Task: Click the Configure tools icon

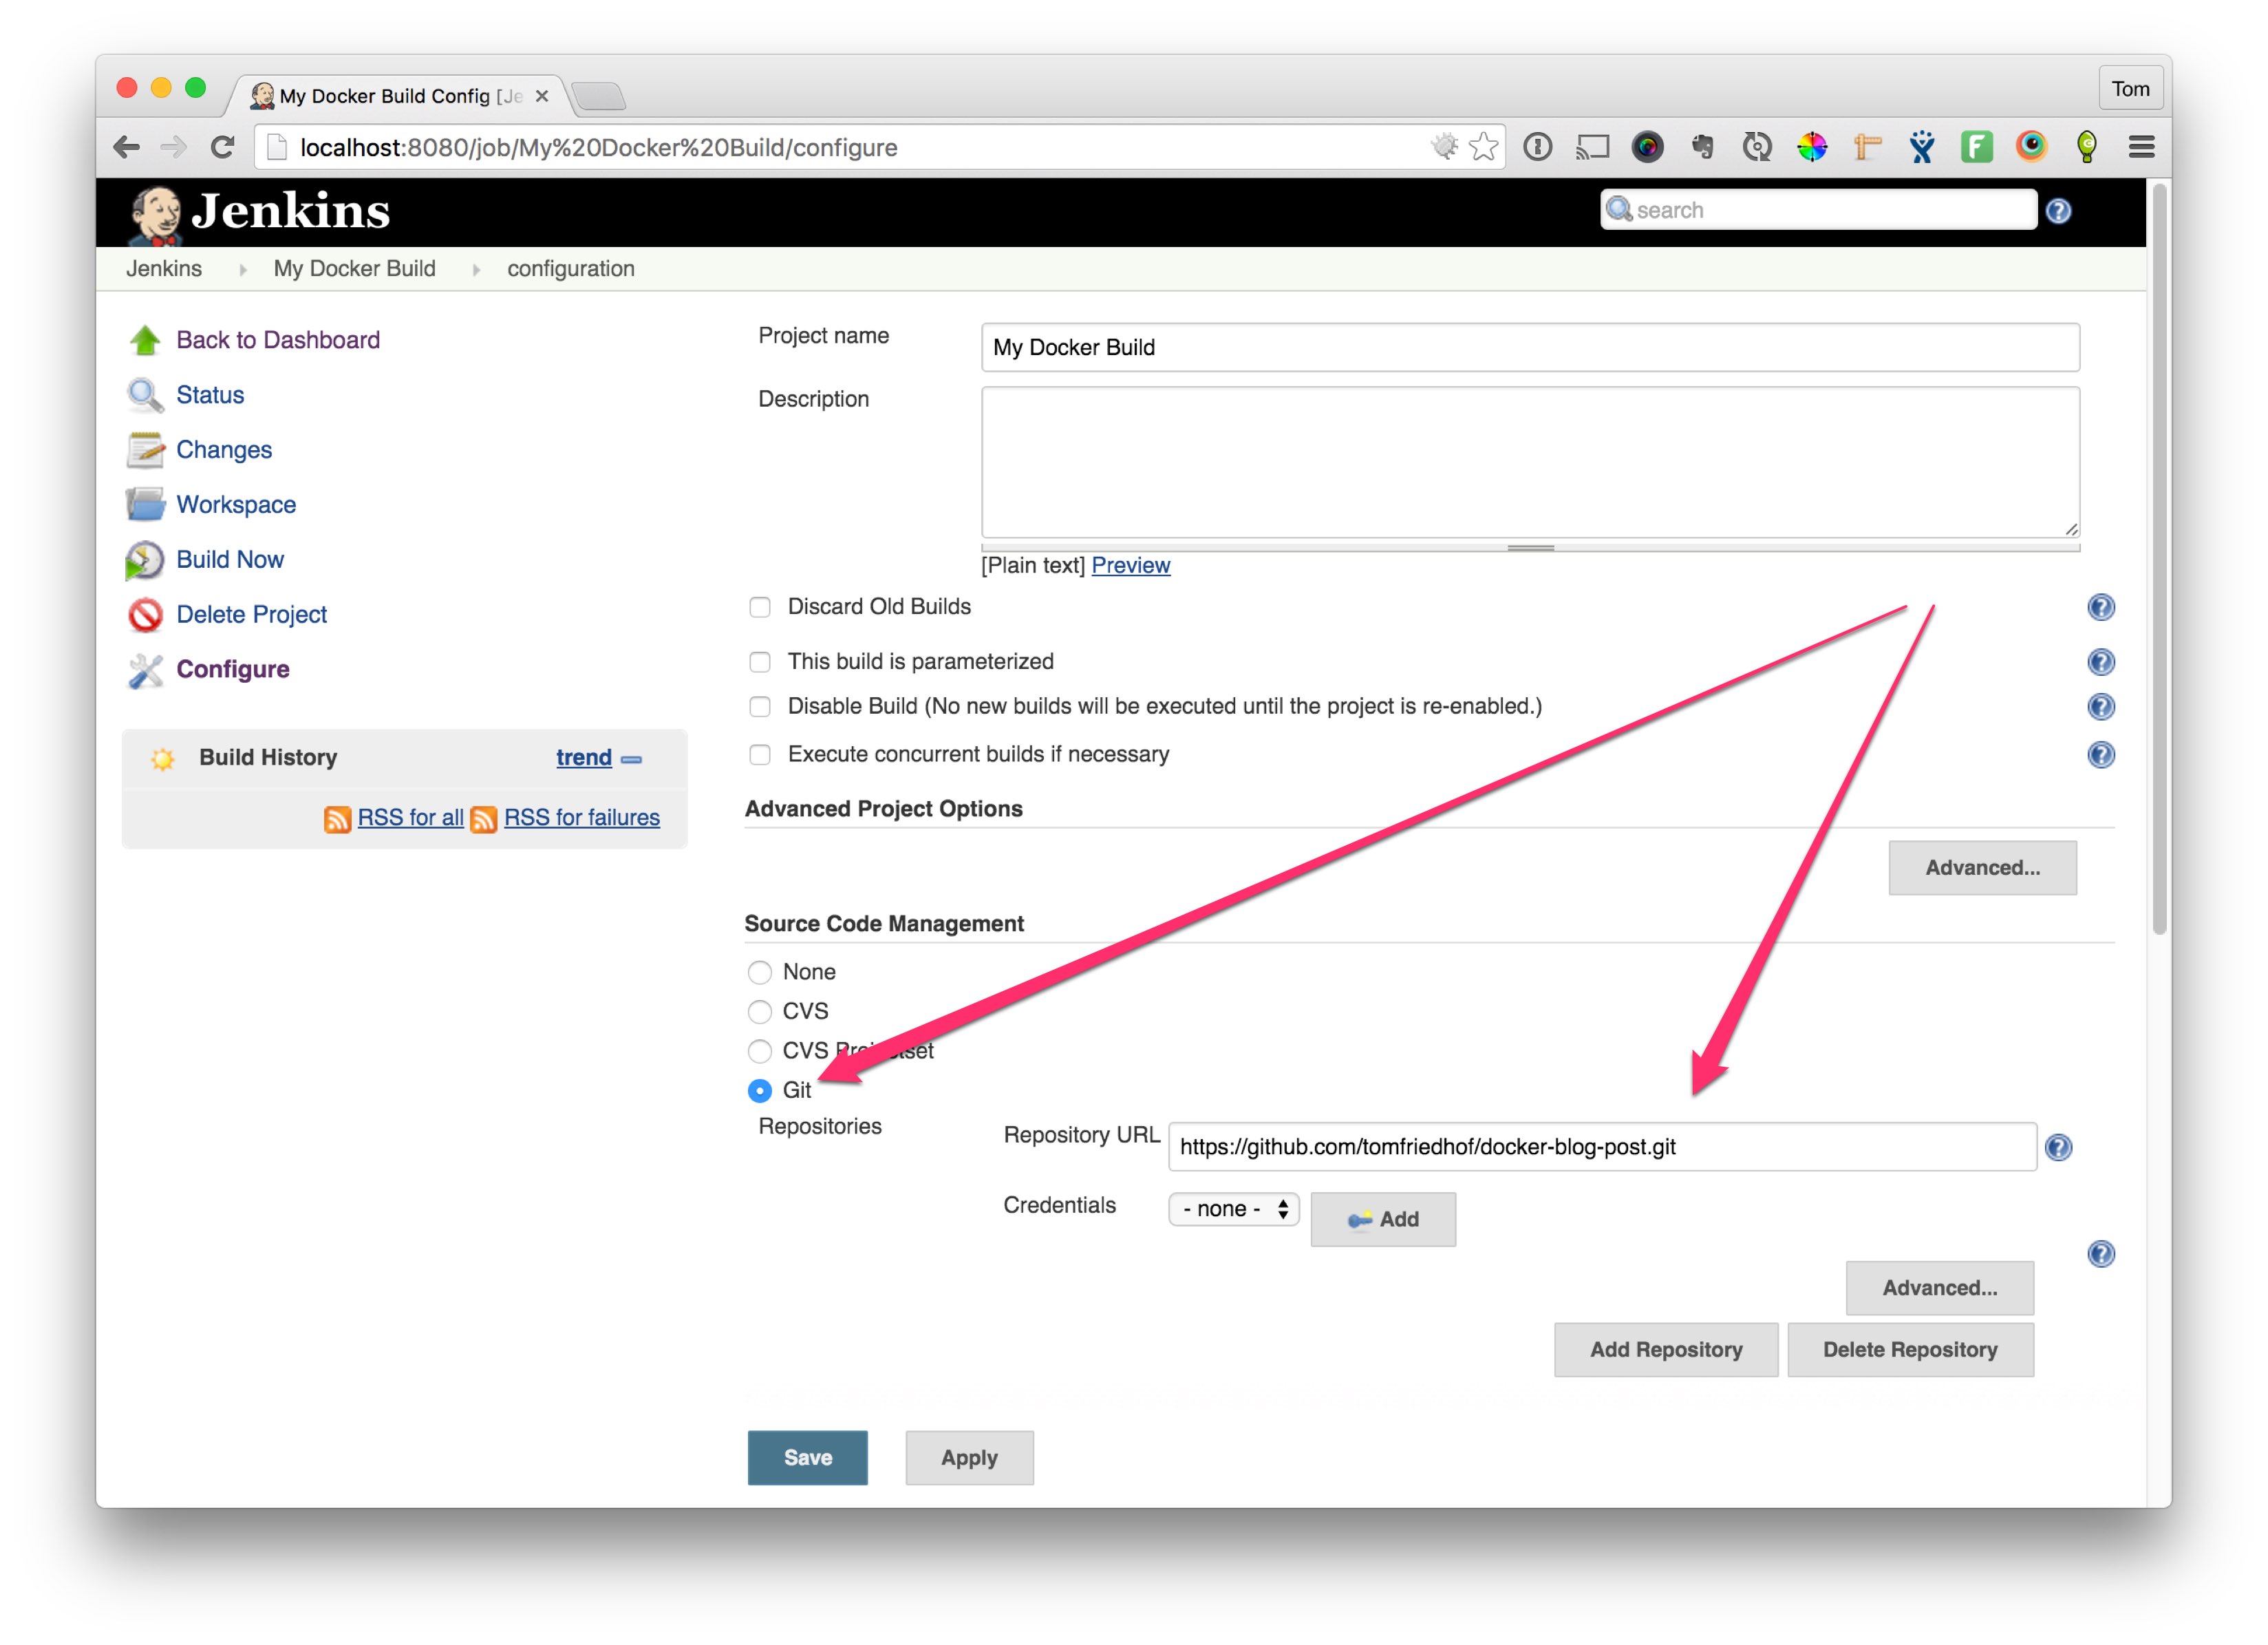Action: coord(145,670)
